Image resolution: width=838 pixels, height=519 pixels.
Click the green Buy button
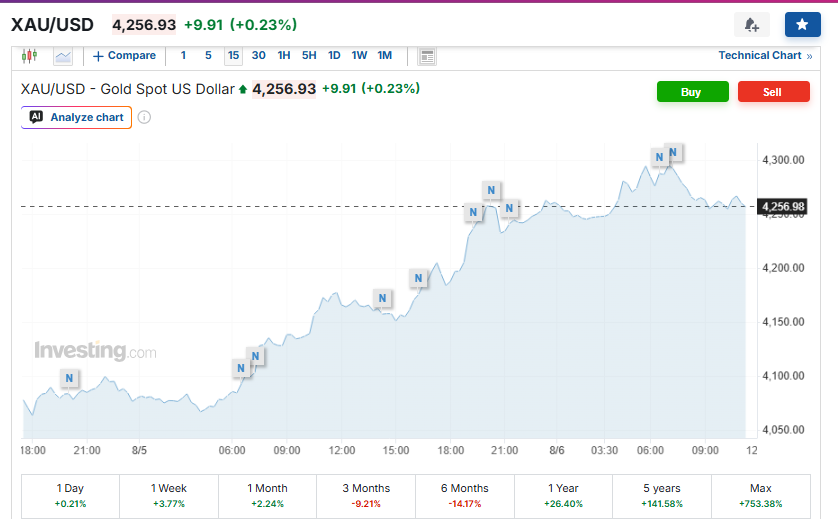pos(693,92)
